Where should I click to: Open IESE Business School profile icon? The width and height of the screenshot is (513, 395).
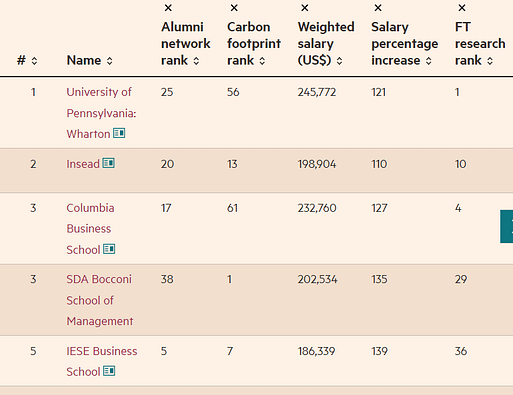[109, 371]
